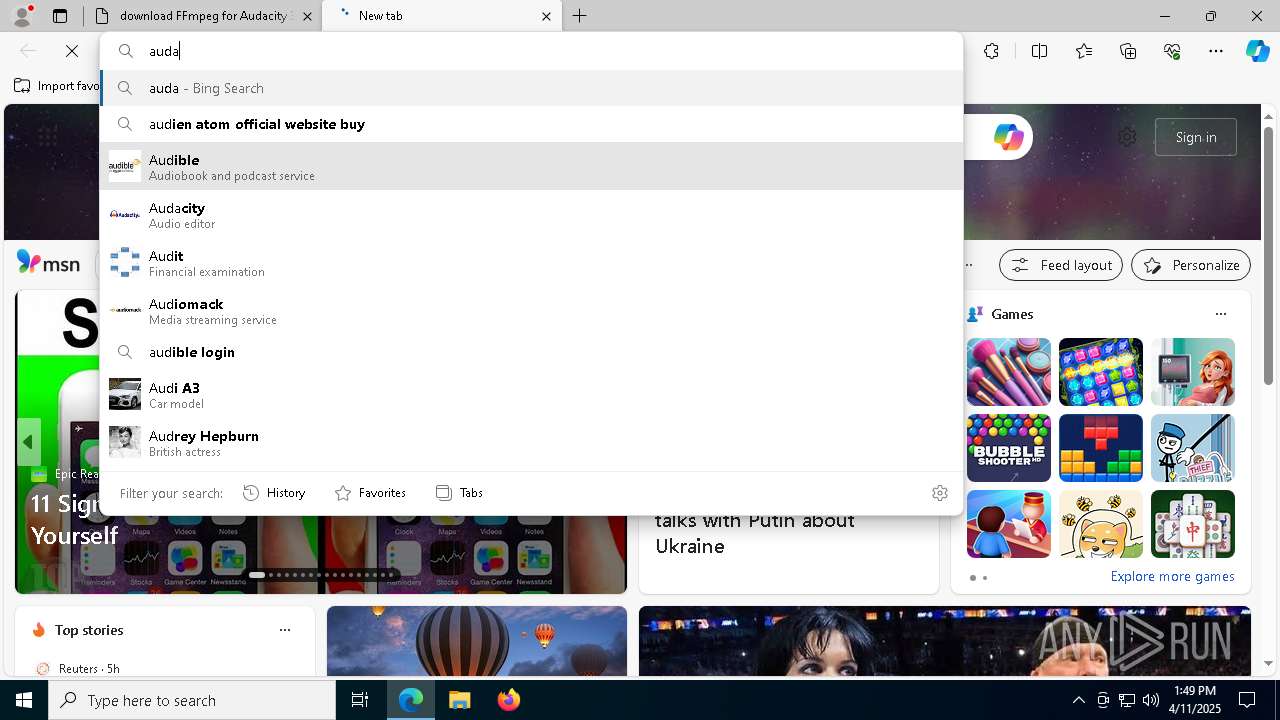Switch to the New tab tab
This screenshot has height=720, width=1280.
click(442, 16)
